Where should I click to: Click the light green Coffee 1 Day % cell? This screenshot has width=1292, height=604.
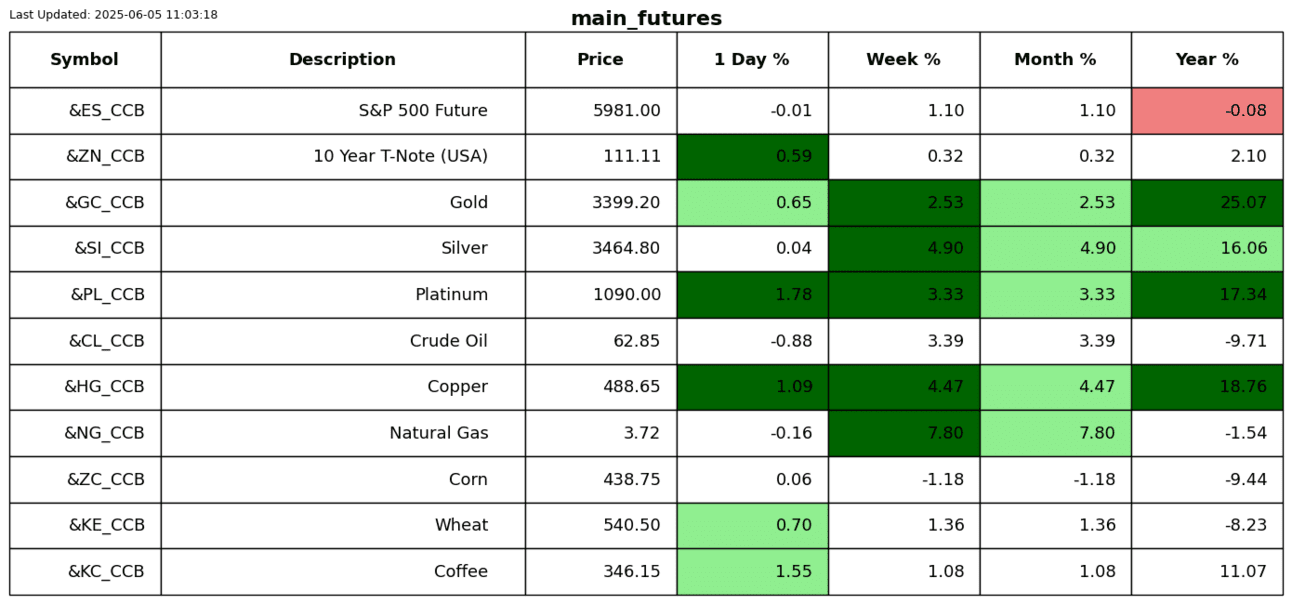pos(752,572)
